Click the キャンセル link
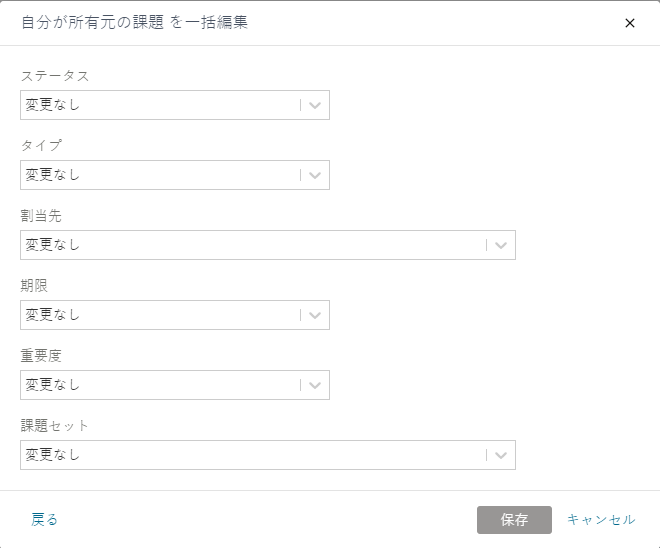 (x=601, y=520)
